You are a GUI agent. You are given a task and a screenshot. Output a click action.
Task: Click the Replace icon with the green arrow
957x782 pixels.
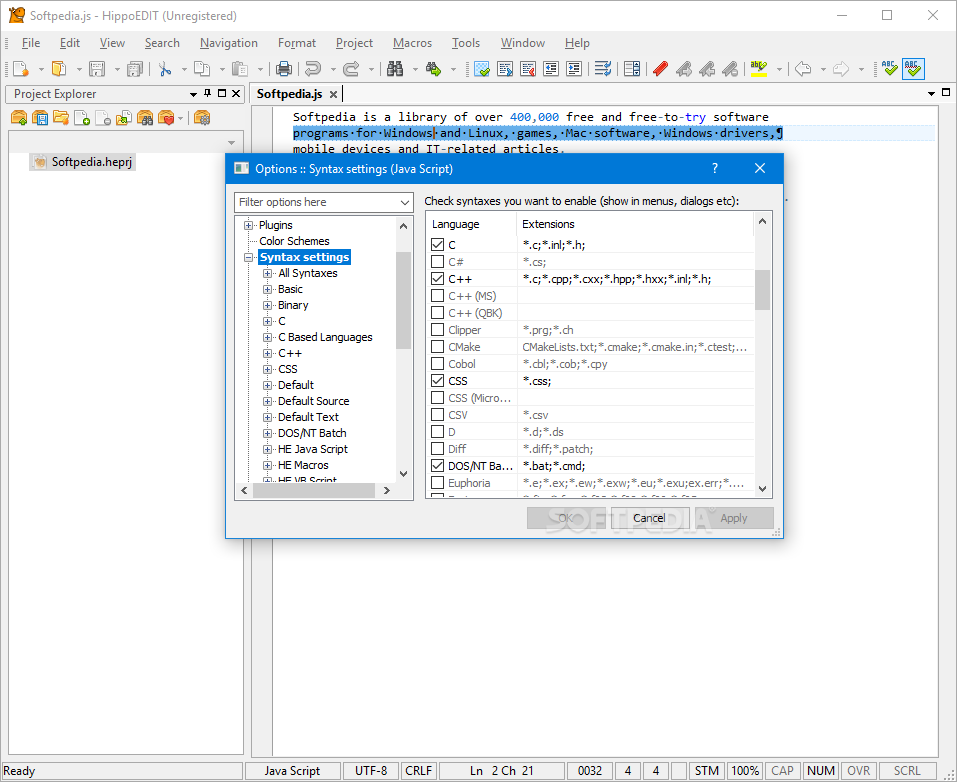click(x=433, y=68)
